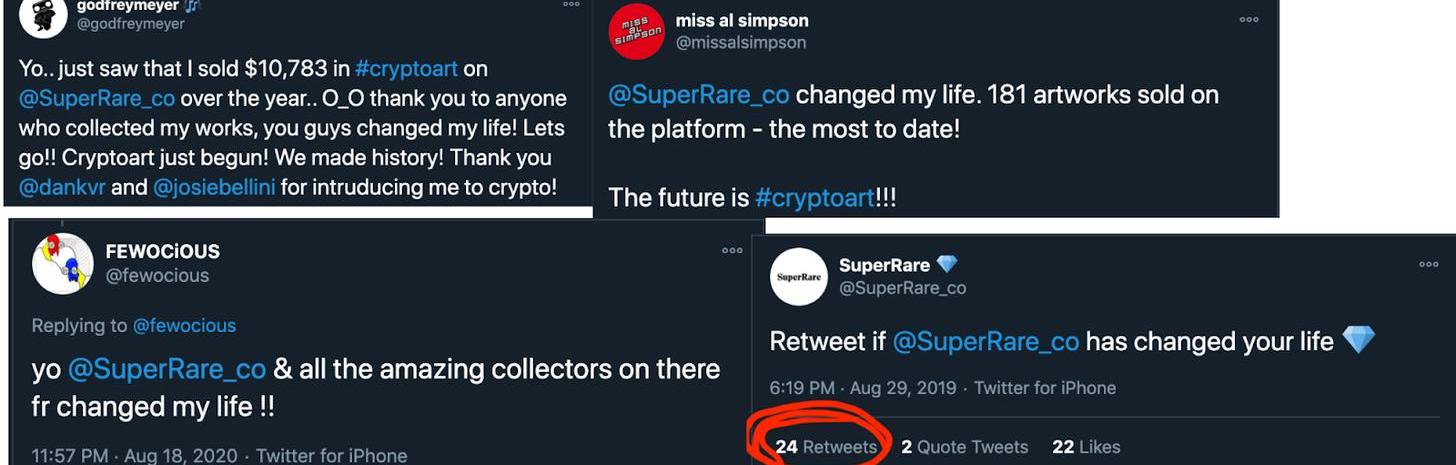Click @SuperRare_co mention in FEWOCiOUS tweet
Viewport: 1456px width, 465px height.
coord(166,369)
